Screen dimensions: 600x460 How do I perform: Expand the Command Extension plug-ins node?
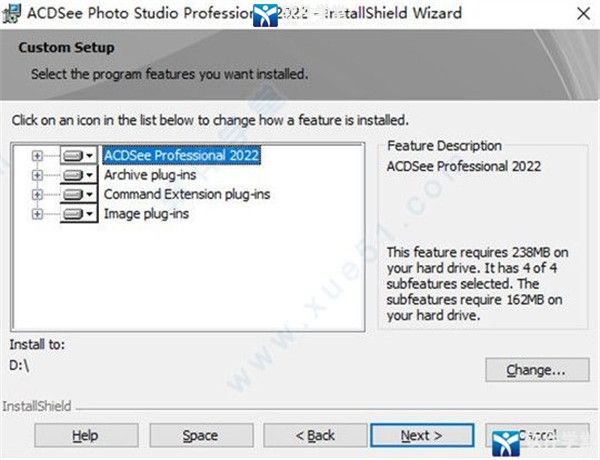37,194
